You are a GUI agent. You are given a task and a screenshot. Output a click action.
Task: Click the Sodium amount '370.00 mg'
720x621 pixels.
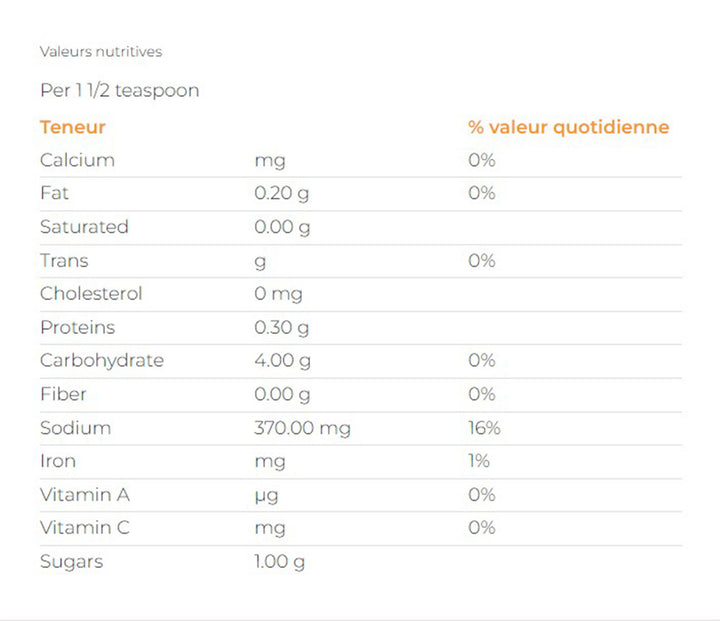coord(302,428)
